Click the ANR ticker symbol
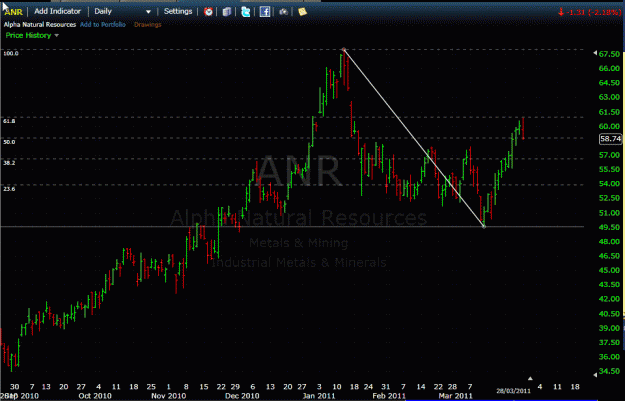 click(13, 12)
